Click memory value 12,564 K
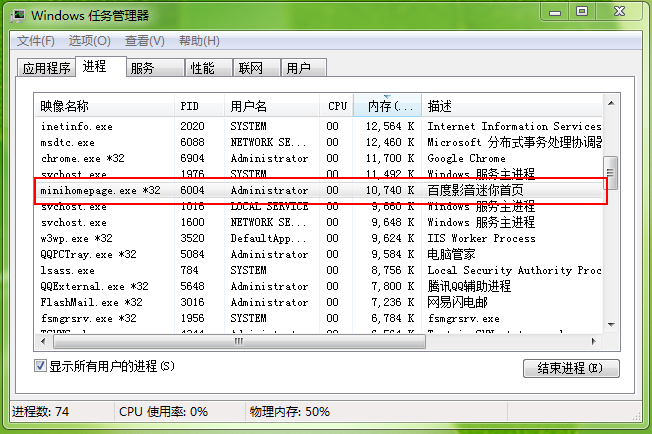This screenshot has height=434, width=652. click(x=390, y=126)
